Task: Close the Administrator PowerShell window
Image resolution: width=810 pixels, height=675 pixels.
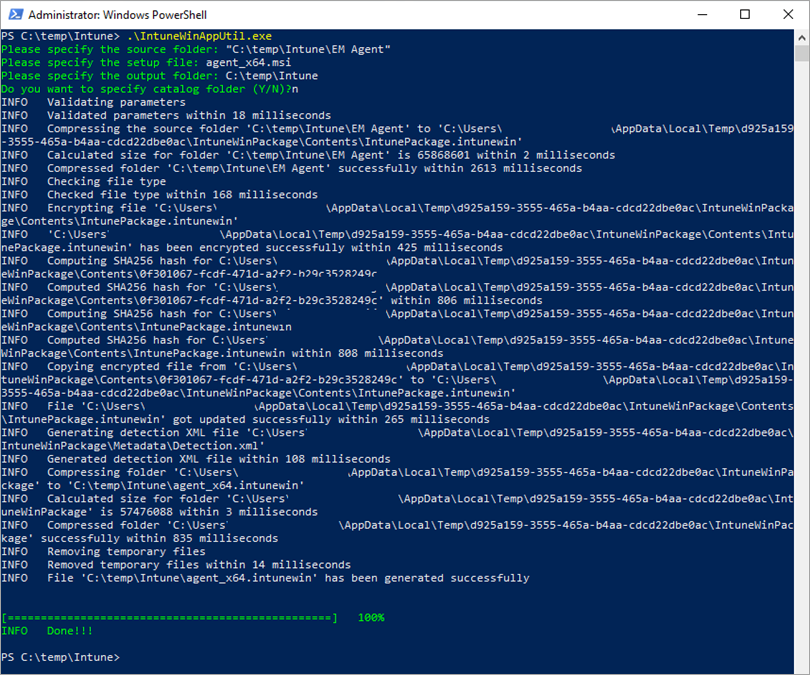Action: 788,16
